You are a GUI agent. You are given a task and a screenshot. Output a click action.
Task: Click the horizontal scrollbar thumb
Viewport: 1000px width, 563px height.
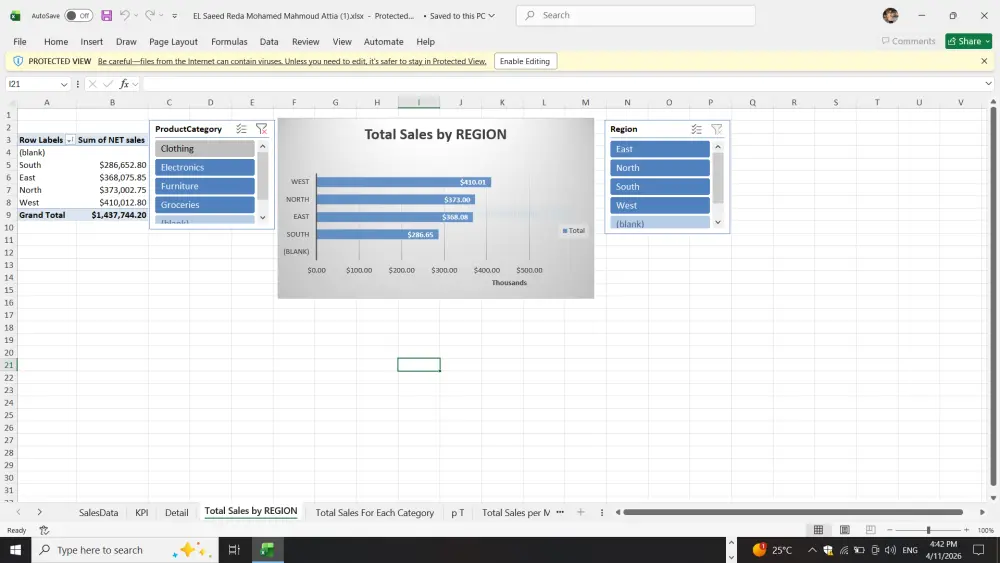(793, 512)
